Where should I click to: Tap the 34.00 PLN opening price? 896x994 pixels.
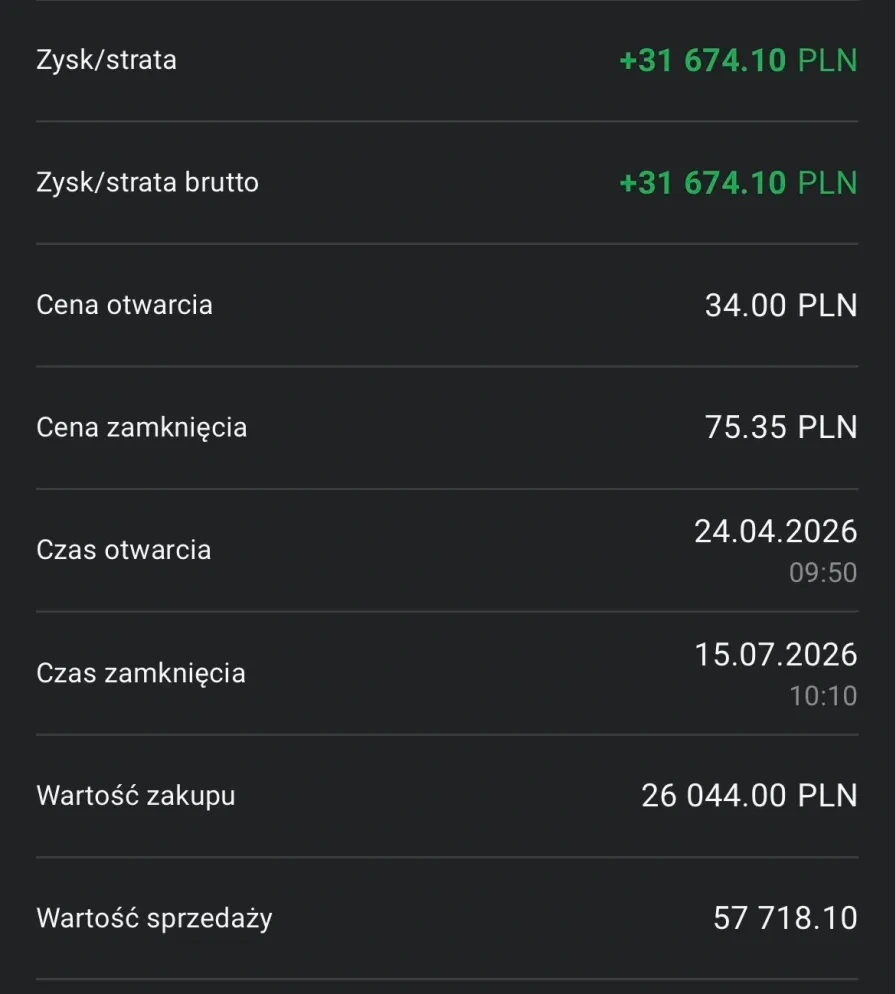point(781,305)
